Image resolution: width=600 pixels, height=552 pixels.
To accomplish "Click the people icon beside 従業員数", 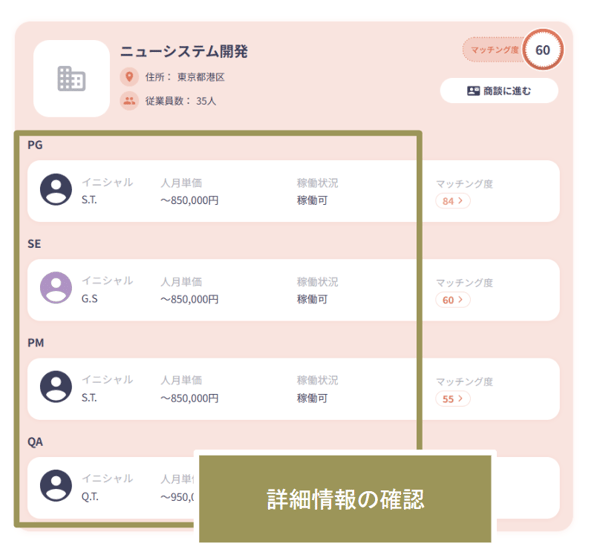I will tap(129, 101).
